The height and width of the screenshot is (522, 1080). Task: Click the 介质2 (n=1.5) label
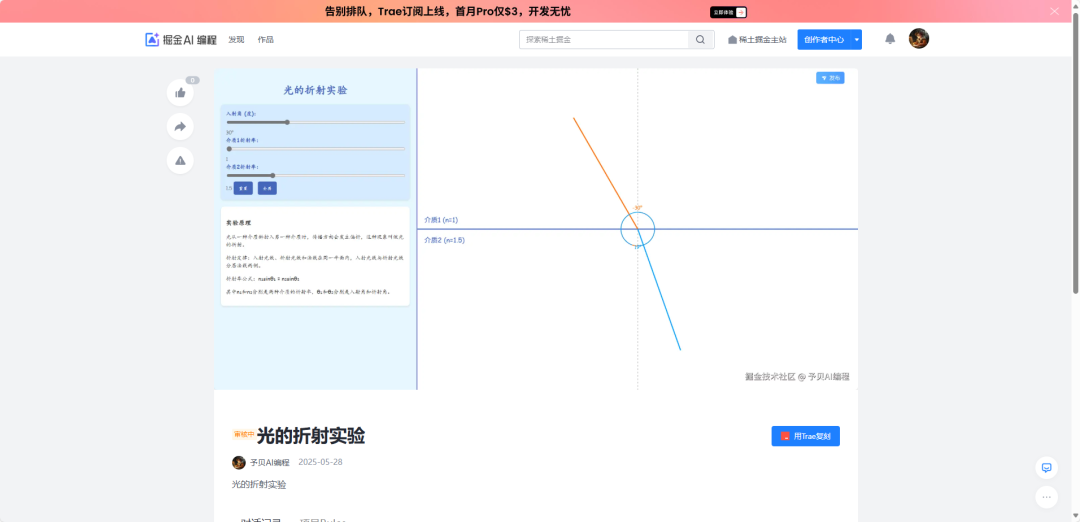(444, 240)
